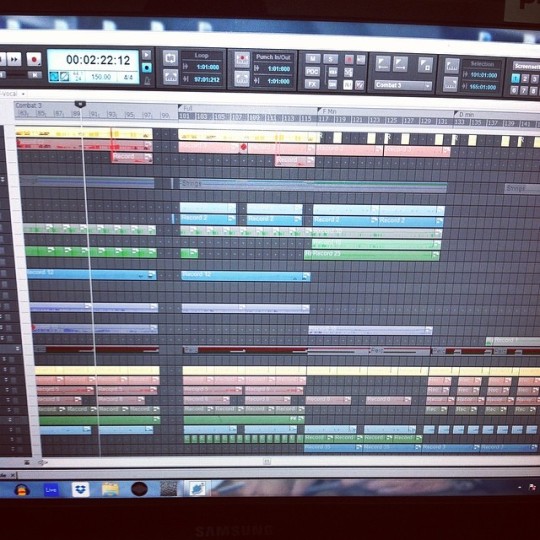Select screenset 1
Image resolution: width=540 pixels, height=540 pixels.
[515, 79]
